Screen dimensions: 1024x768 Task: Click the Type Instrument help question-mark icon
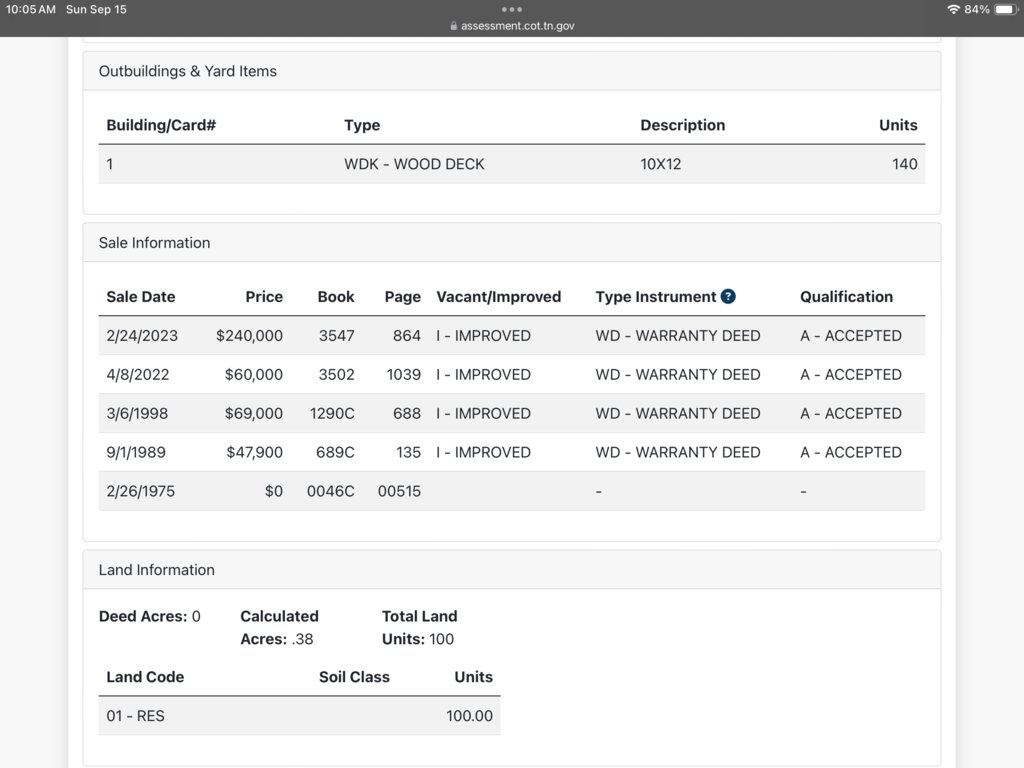pos(728,296)
